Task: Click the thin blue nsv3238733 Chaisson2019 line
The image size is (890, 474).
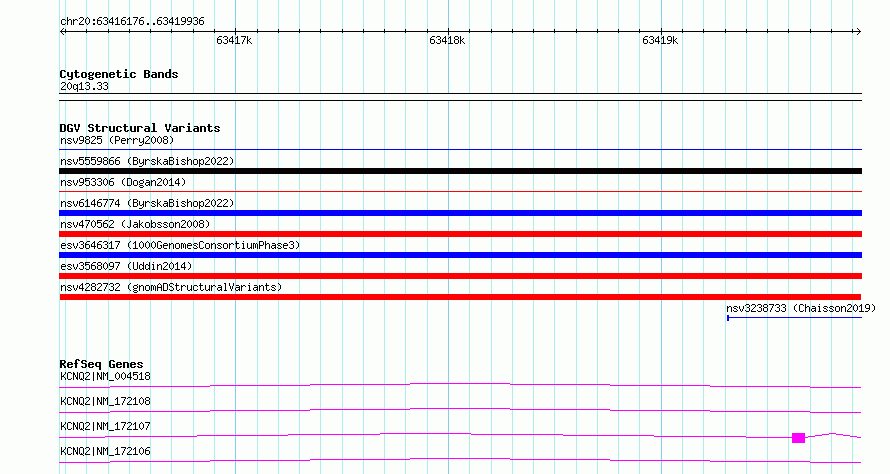Action: tap(795, 318)
